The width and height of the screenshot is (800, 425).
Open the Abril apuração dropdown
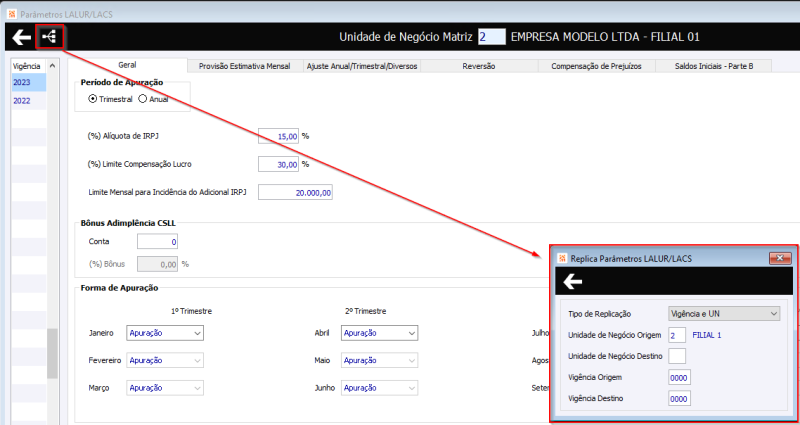tap(379, 333)
